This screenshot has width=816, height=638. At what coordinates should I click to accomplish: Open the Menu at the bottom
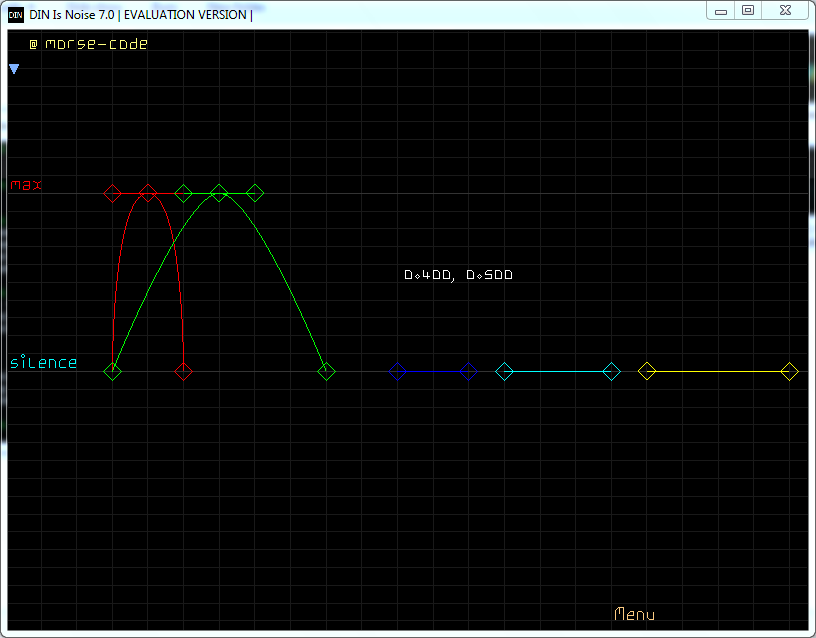(x=634, y=614)
